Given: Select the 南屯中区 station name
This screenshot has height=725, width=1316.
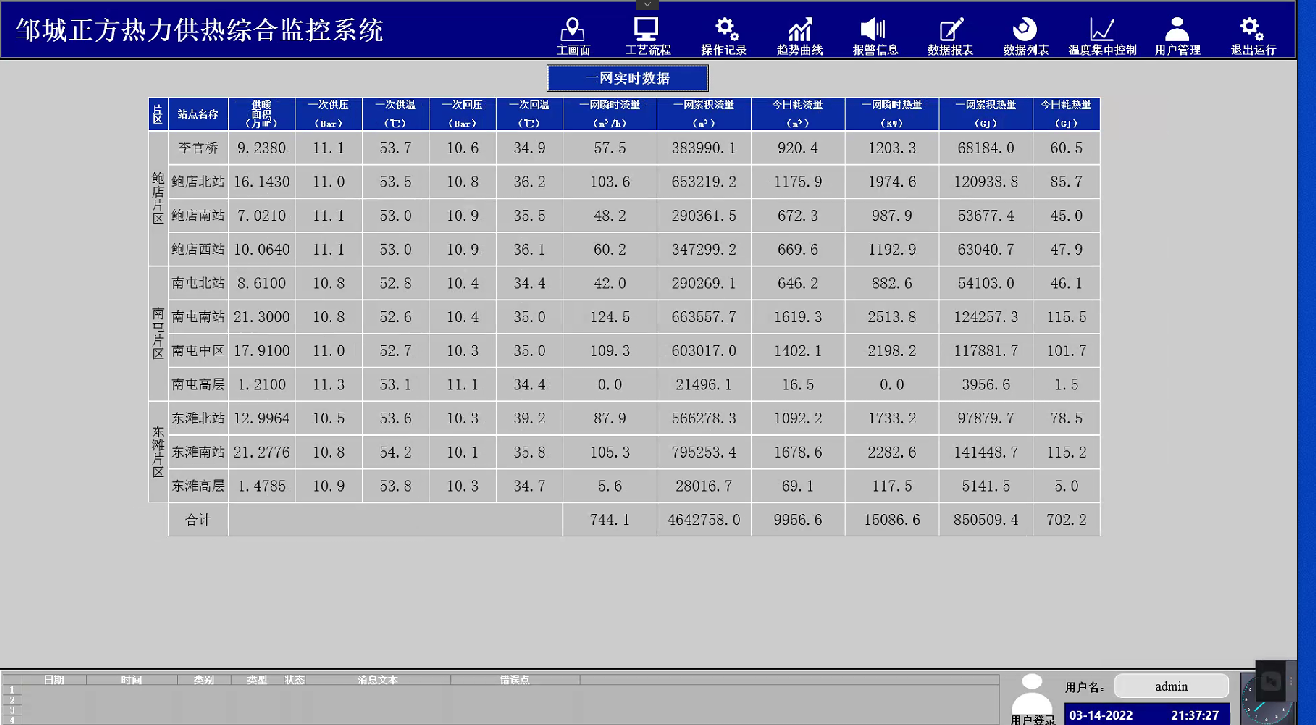Looking at the screenshot, I should pos(198,351).
